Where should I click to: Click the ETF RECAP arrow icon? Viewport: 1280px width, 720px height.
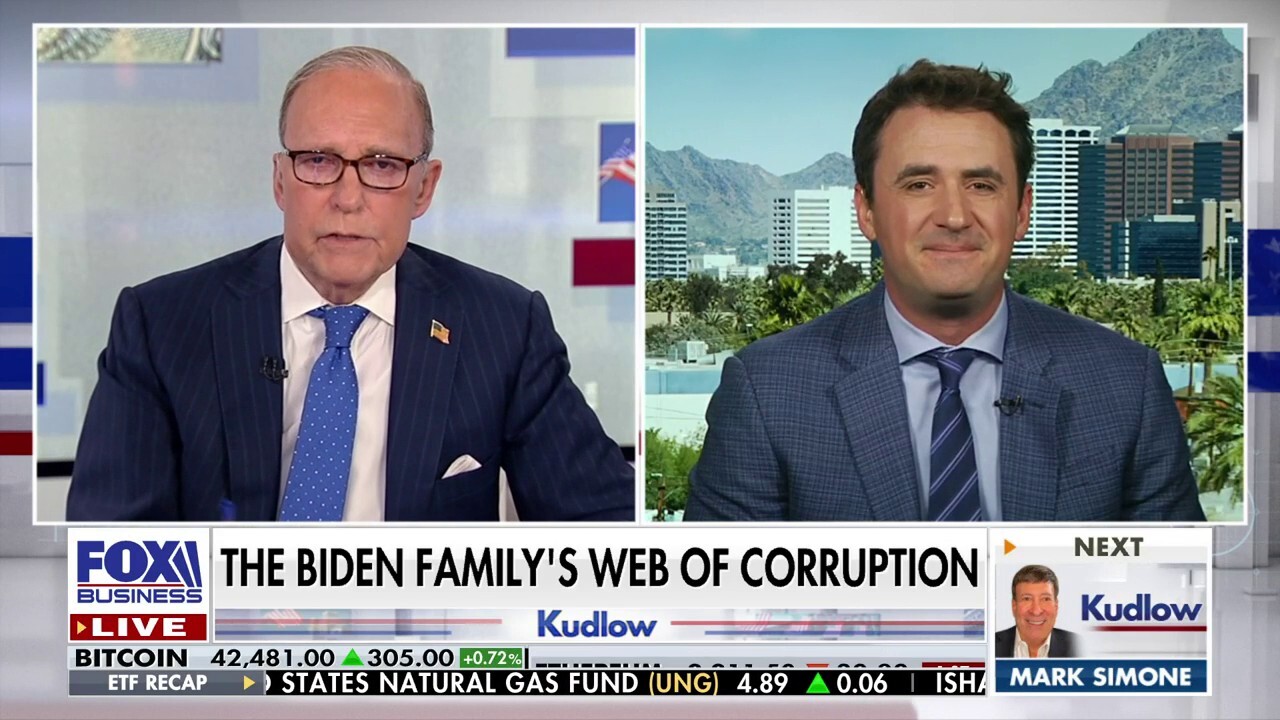point(249,683)
